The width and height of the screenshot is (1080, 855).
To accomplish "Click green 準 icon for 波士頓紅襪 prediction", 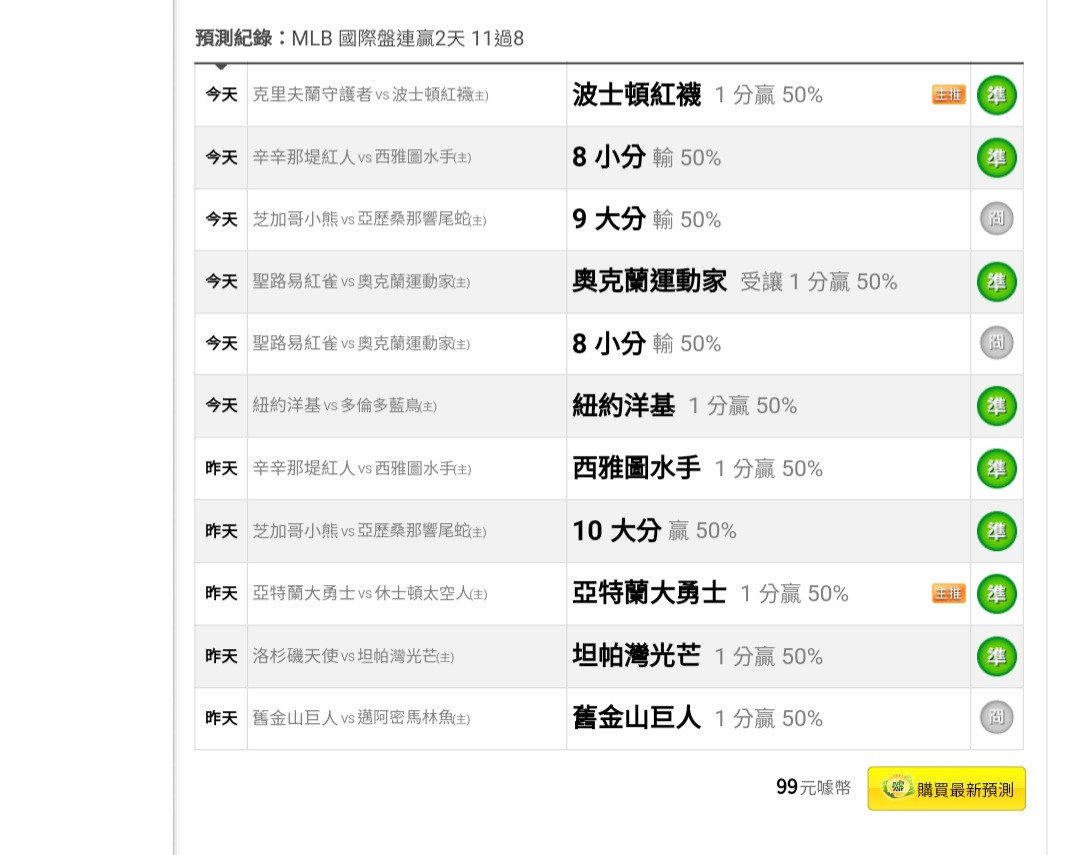I will pyautogui.click(x=996, y=95).
